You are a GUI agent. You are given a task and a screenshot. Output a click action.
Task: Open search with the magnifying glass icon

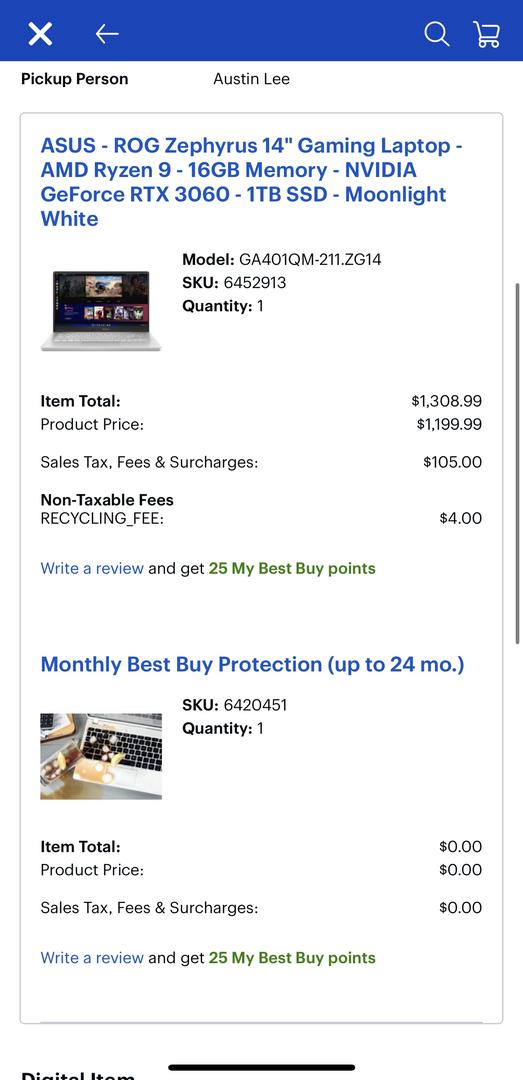[x=436, y=33]
